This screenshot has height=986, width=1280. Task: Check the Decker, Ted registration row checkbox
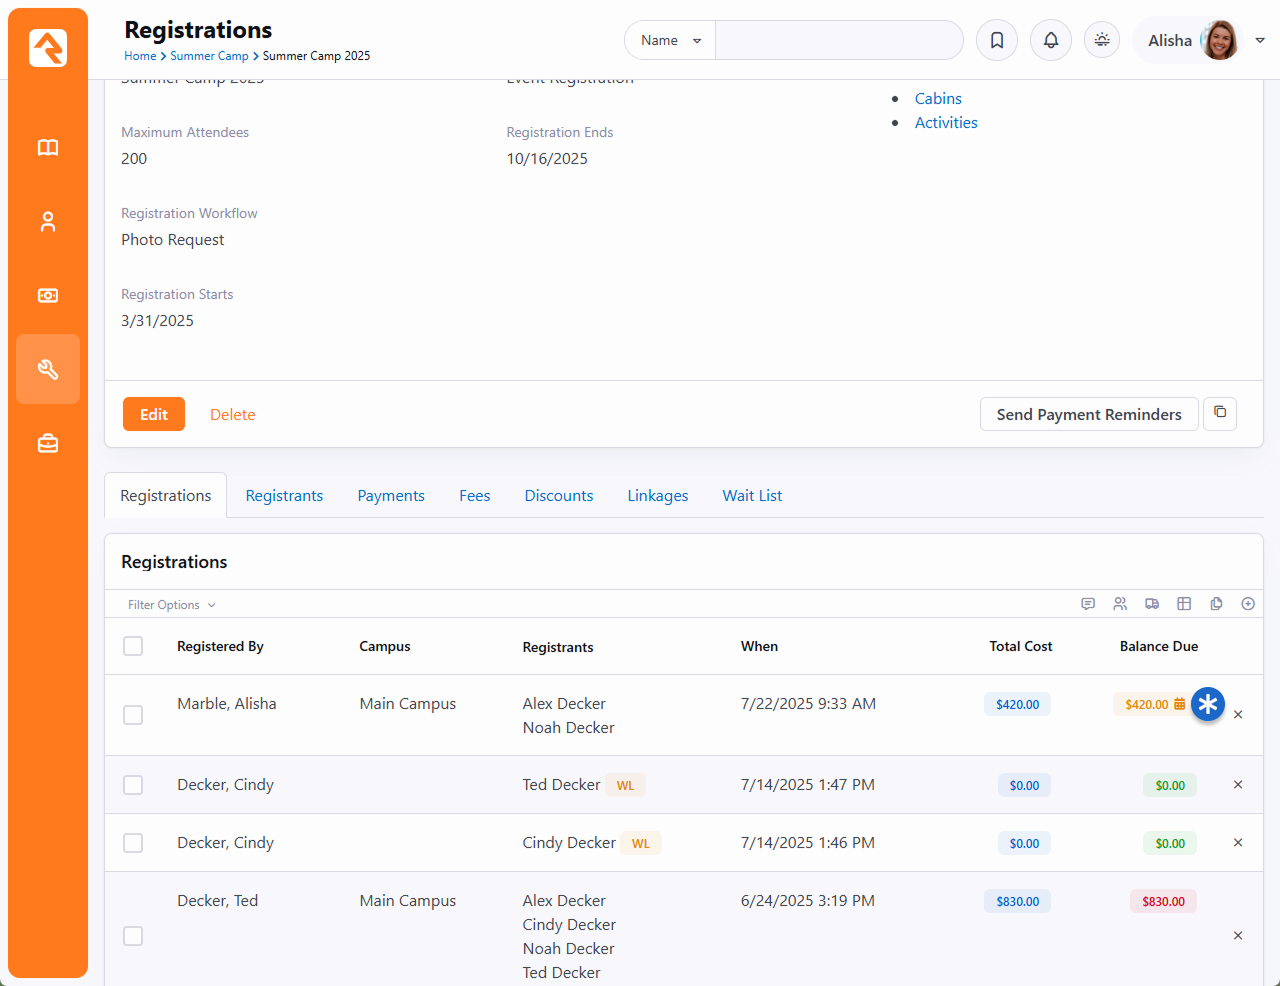[133, 936]
